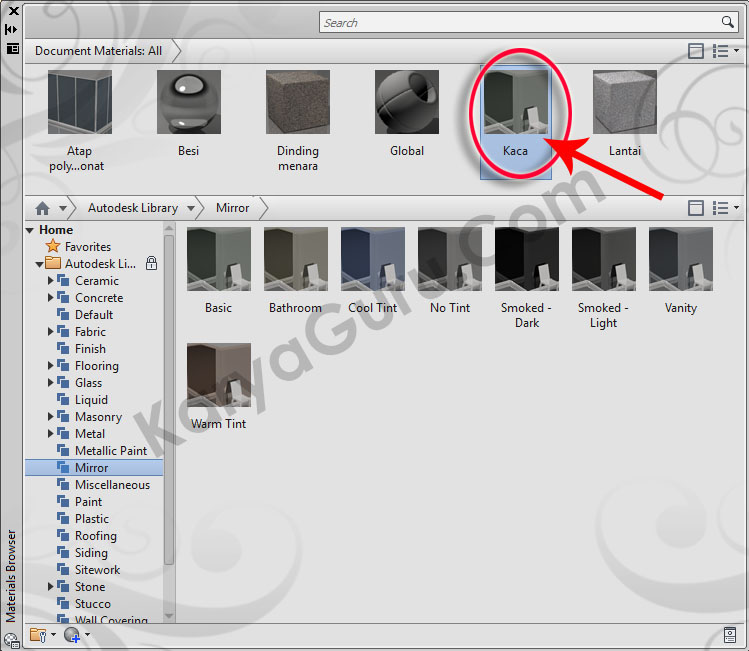Toggle library panel display icon

[696, 208]
